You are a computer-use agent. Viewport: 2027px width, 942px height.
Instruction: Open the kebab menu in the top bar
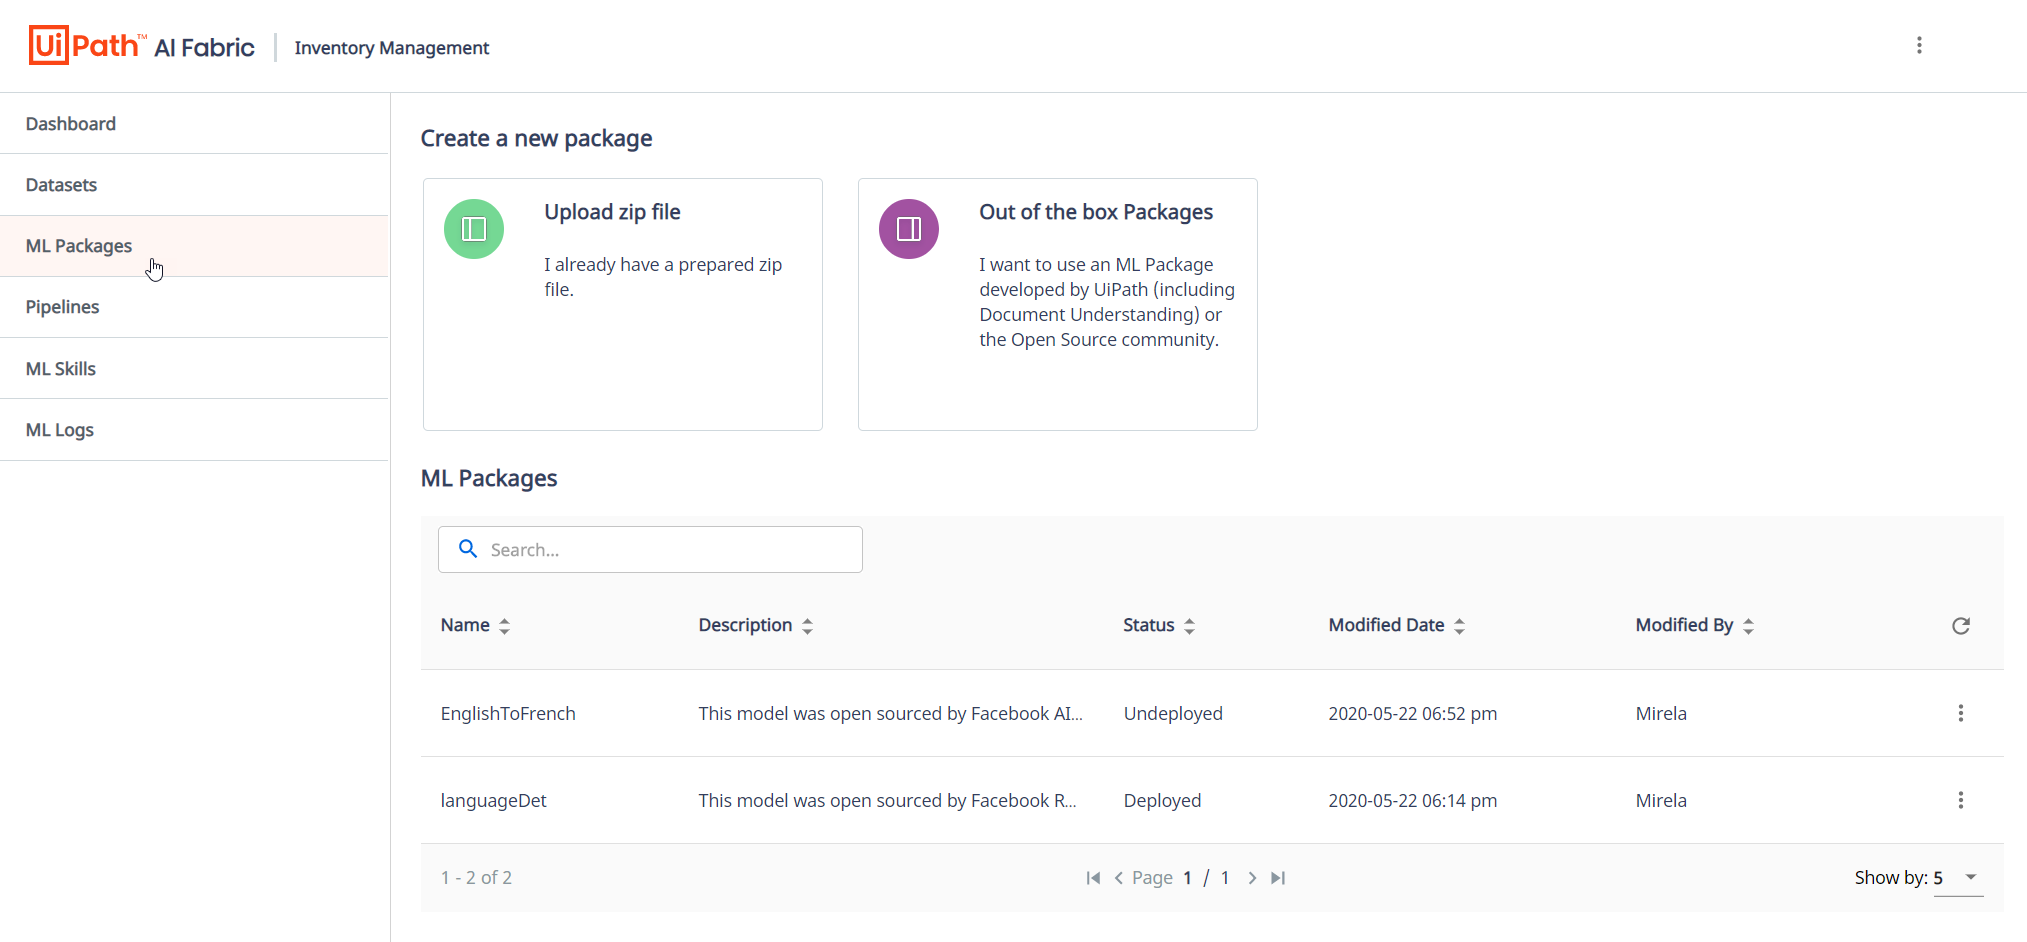pos(1920,45)
